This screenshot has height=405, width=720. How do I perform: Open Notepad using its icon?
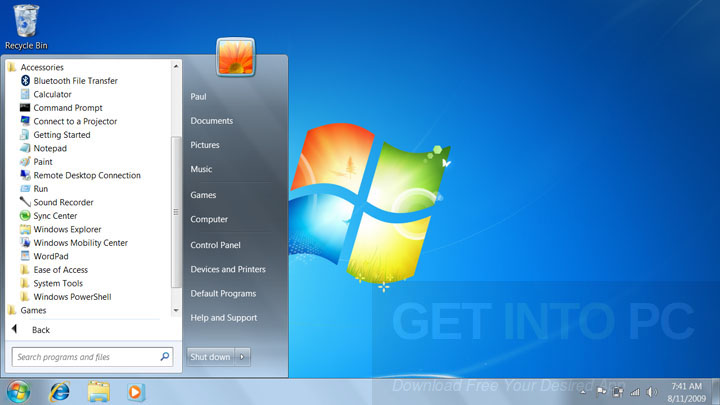coord(25,148)
